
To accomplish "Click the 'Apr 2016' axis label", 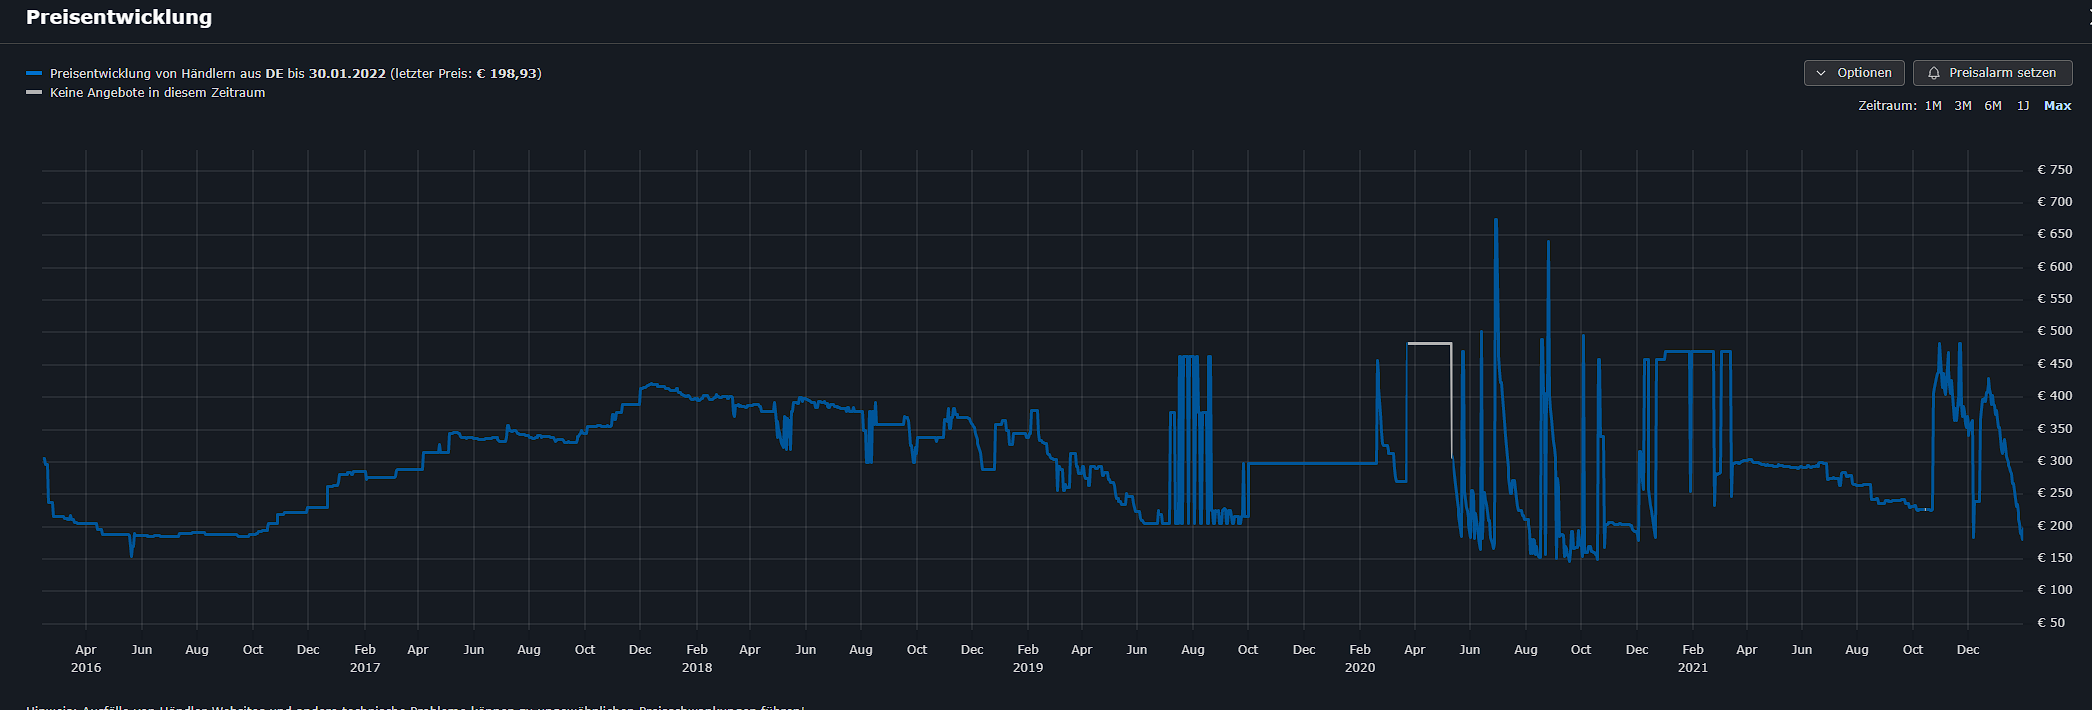I will pos(86,658).
